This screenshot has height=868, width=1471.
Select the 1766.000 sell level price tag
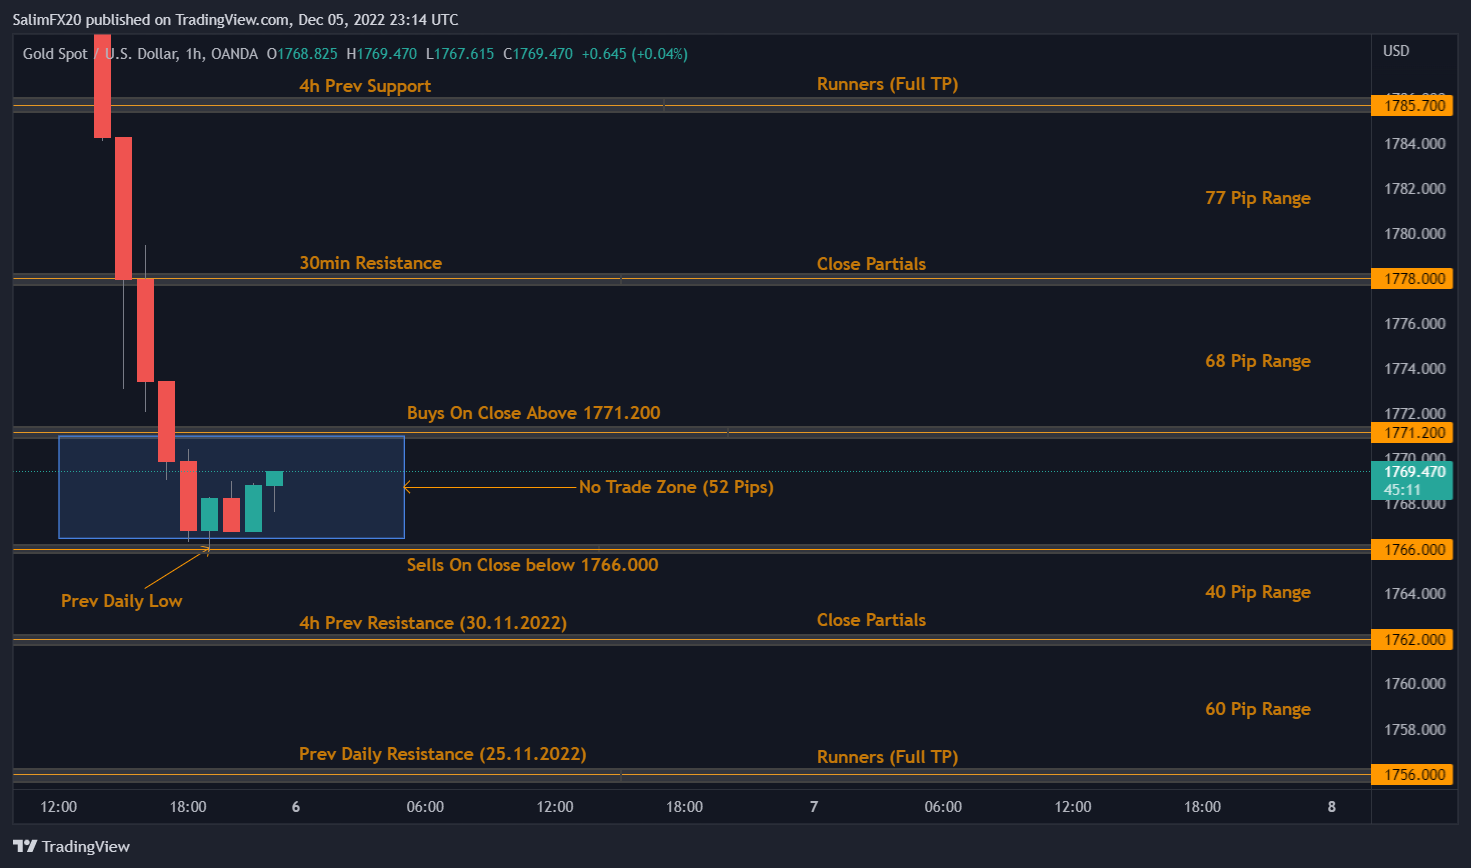pyautogui.click(x=1413, y=549)
